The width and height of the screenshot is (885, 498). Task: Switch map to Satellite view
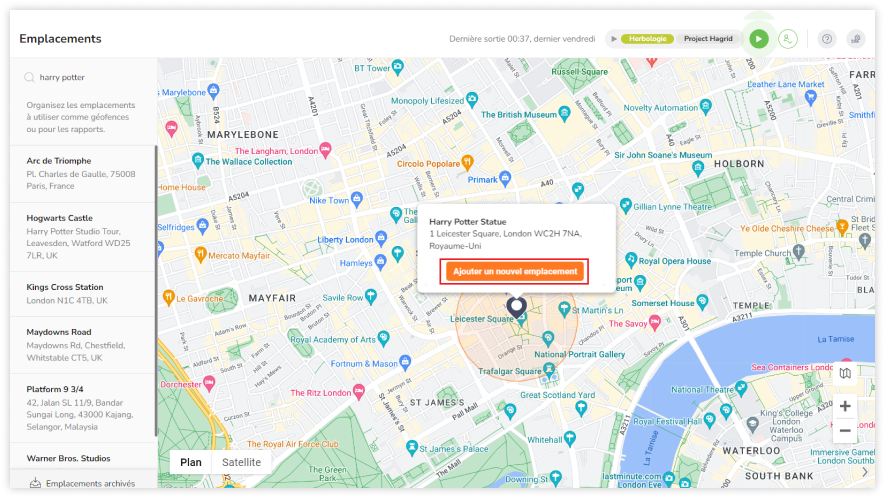(241, 462)
